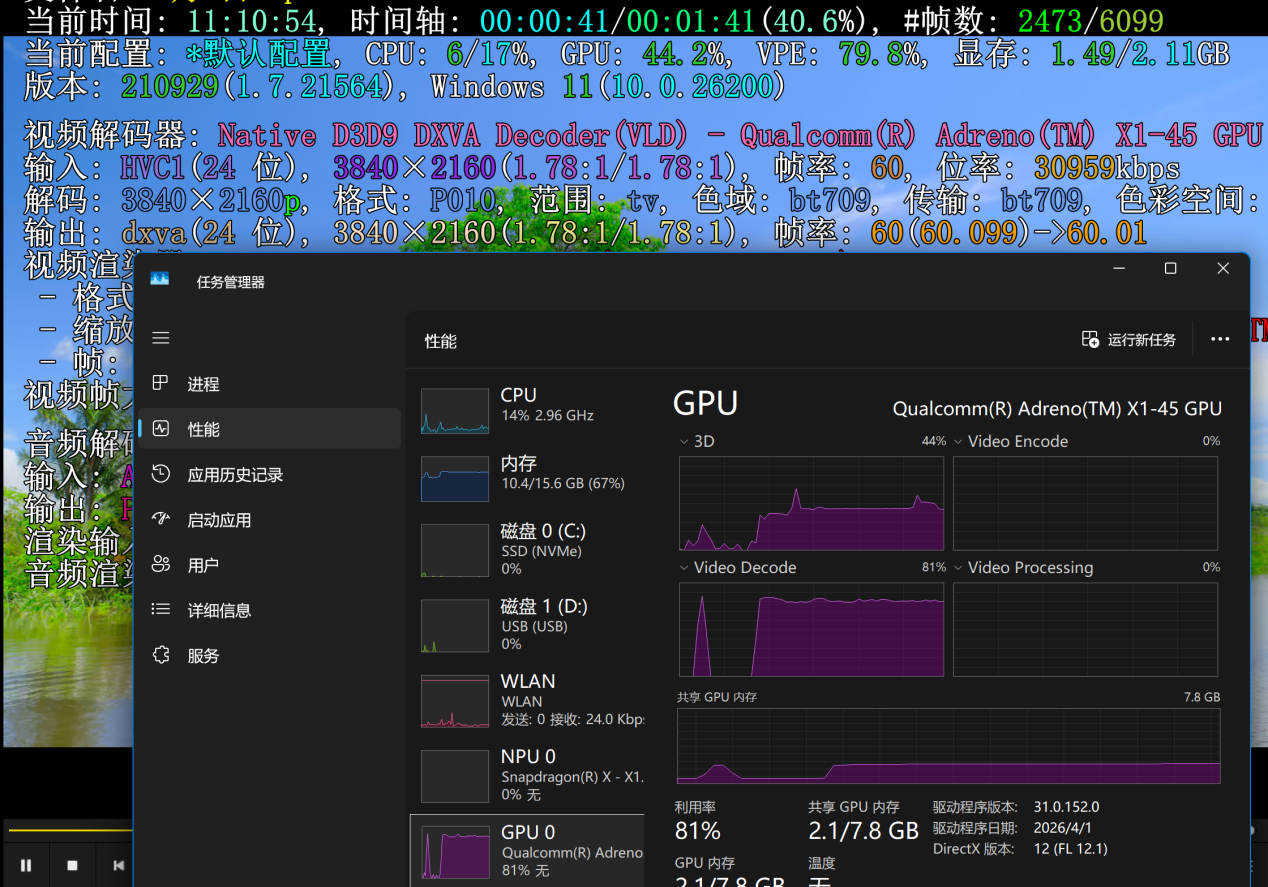Open the 启动应用 page
Screen dimensions: 1268x887
[269, 520]
